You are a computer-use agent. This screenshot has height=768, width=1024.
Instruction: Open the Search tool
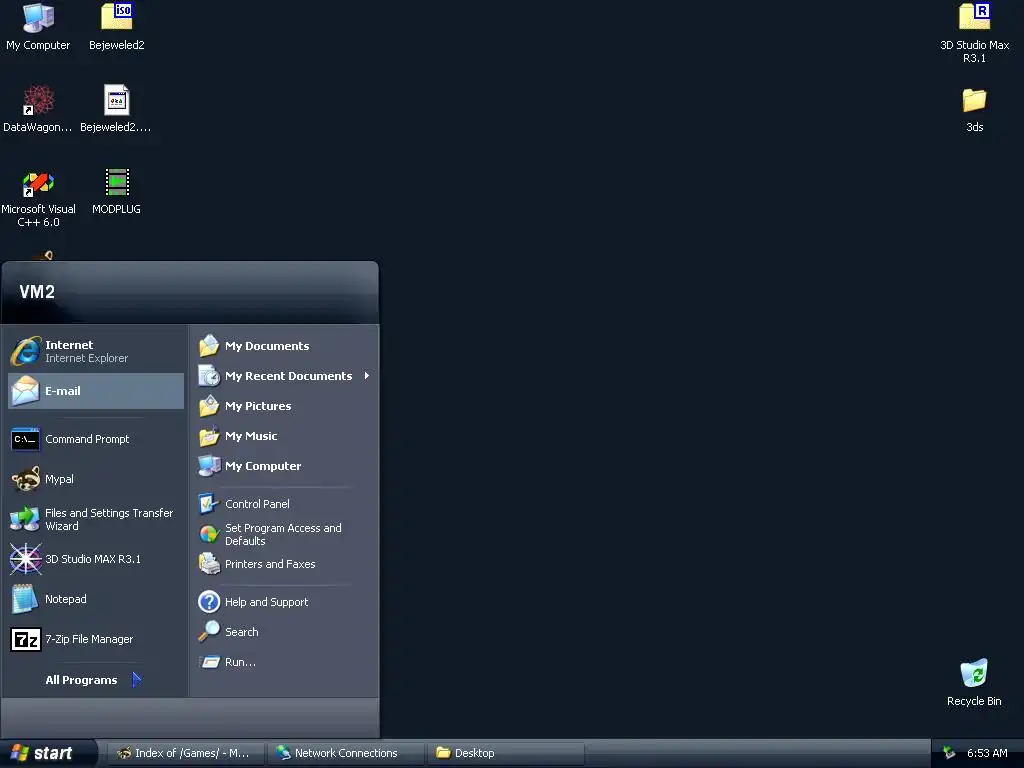click(x=284, y=632)
